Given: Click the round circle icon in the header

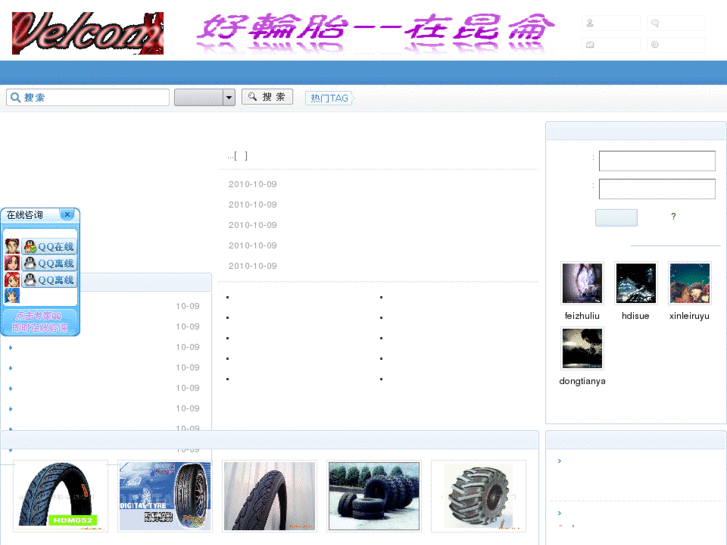Looking at the screenshot, I should coord(655,45).
